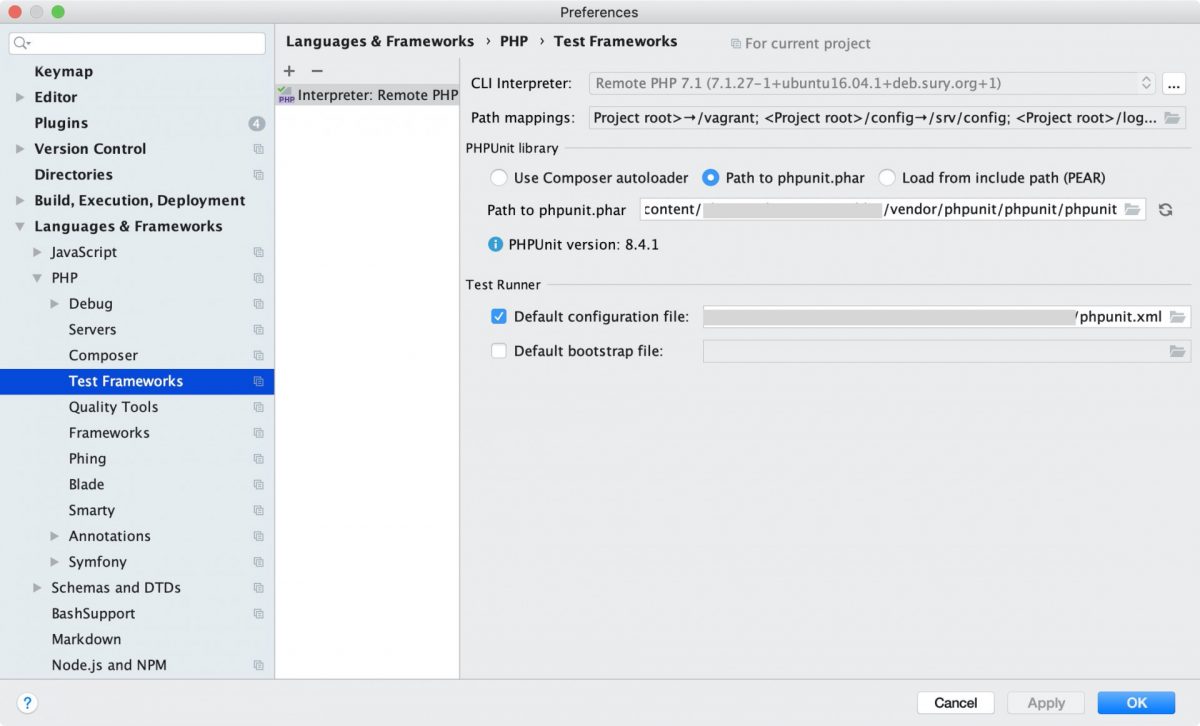Image resolution: width=1200 pixels, height=726 pixels.
Task: Expand the JavaScript tree node
Action: [38, 252]
